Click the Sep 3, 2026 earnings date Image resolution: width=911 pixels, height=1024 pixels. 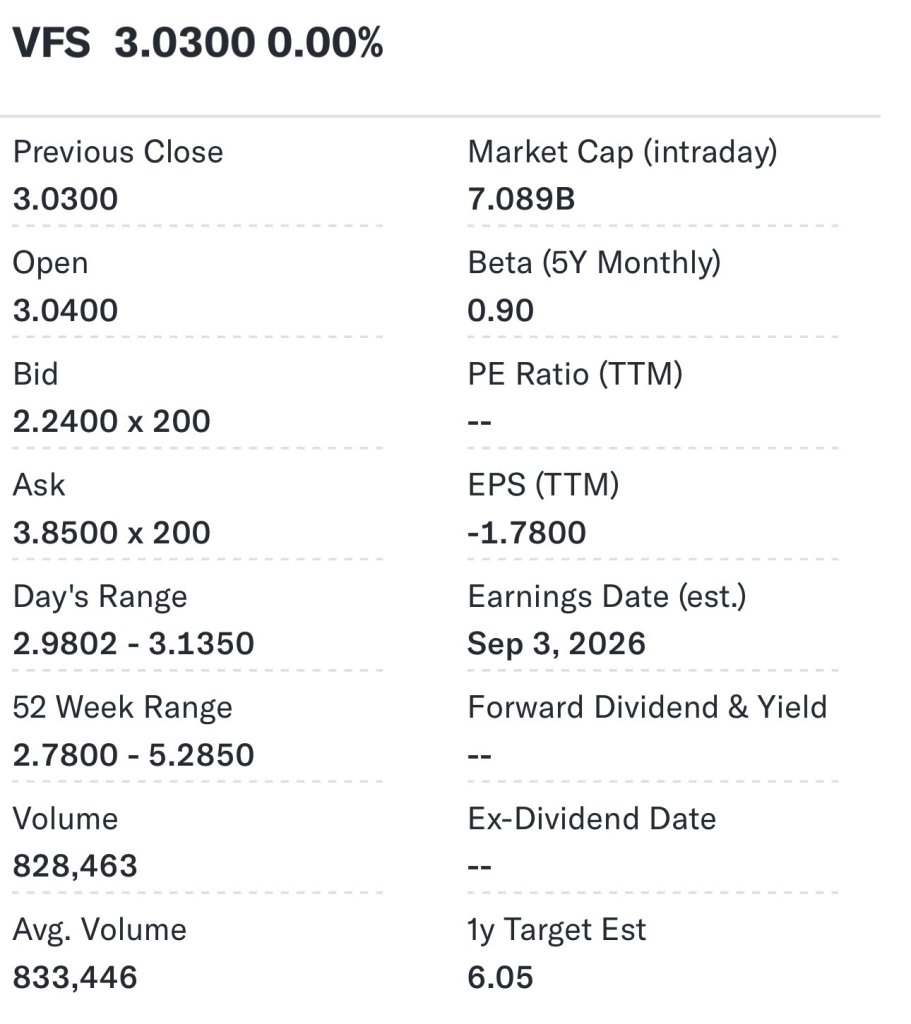click(556, 644)
